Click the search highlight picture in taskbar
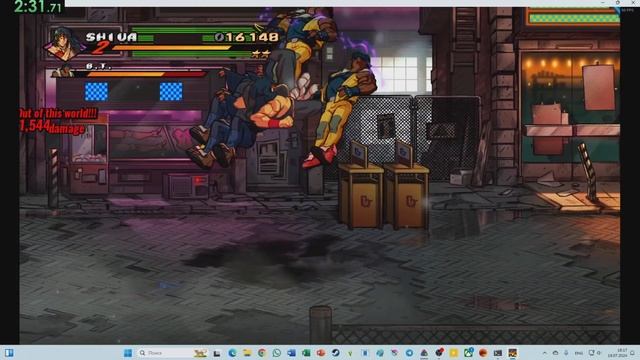This screenshot has width=640, height=360. (x=200, y=353)
